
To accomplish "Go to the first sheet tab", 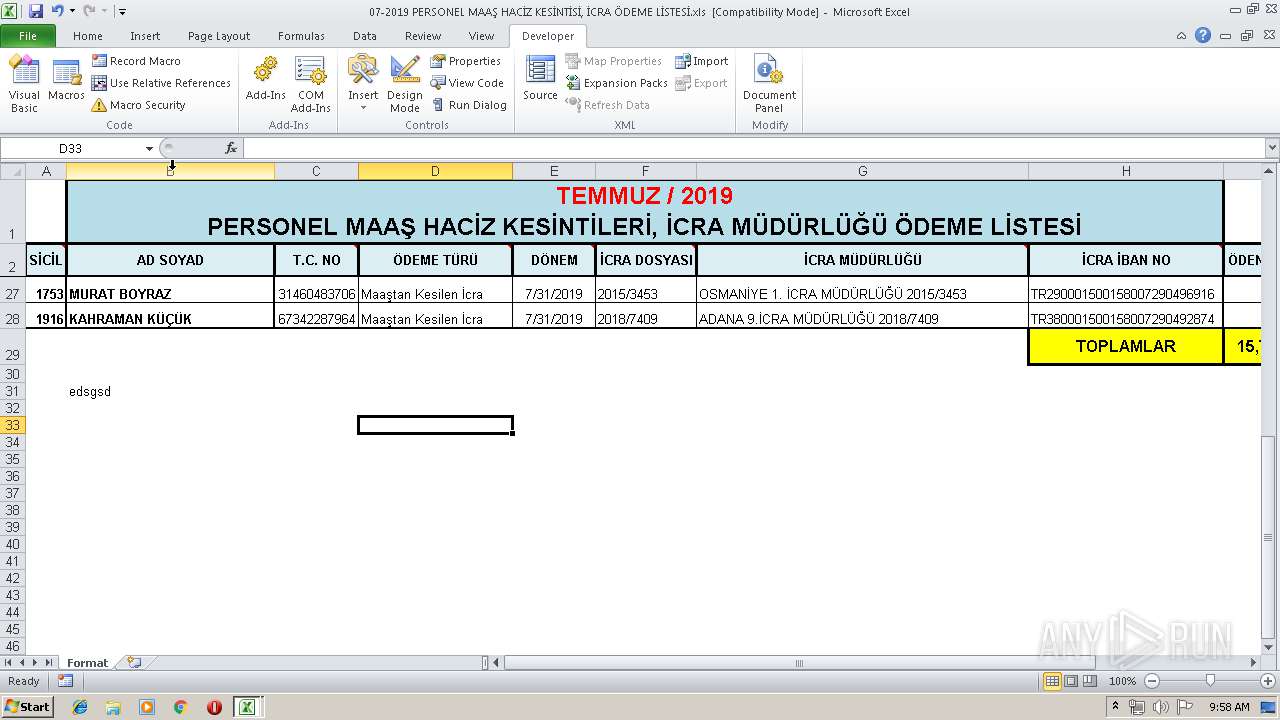I will click(x=8, y=663).
